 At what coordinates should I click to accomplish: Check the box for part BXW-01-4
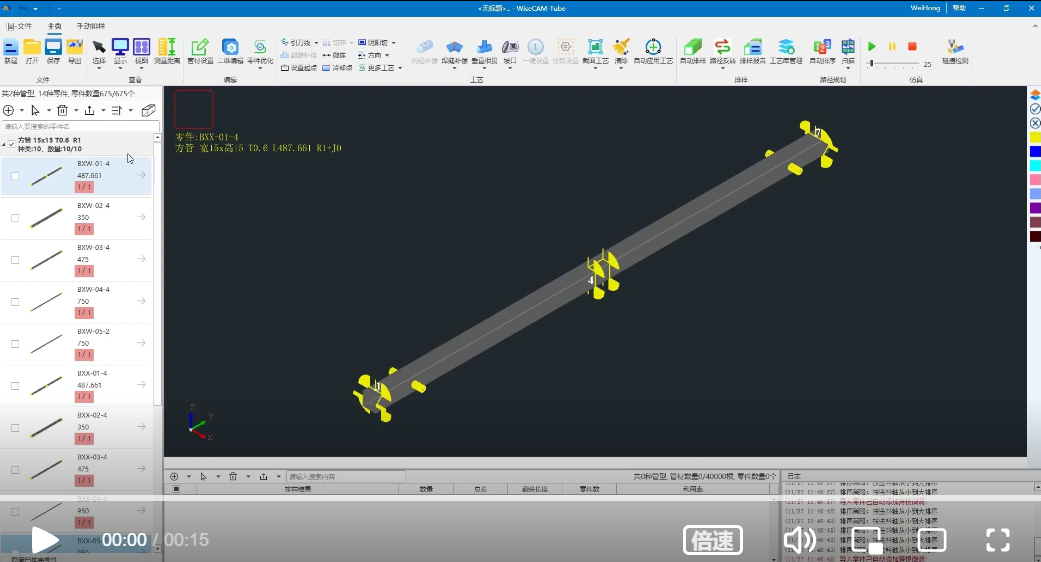tap(15, 176)
